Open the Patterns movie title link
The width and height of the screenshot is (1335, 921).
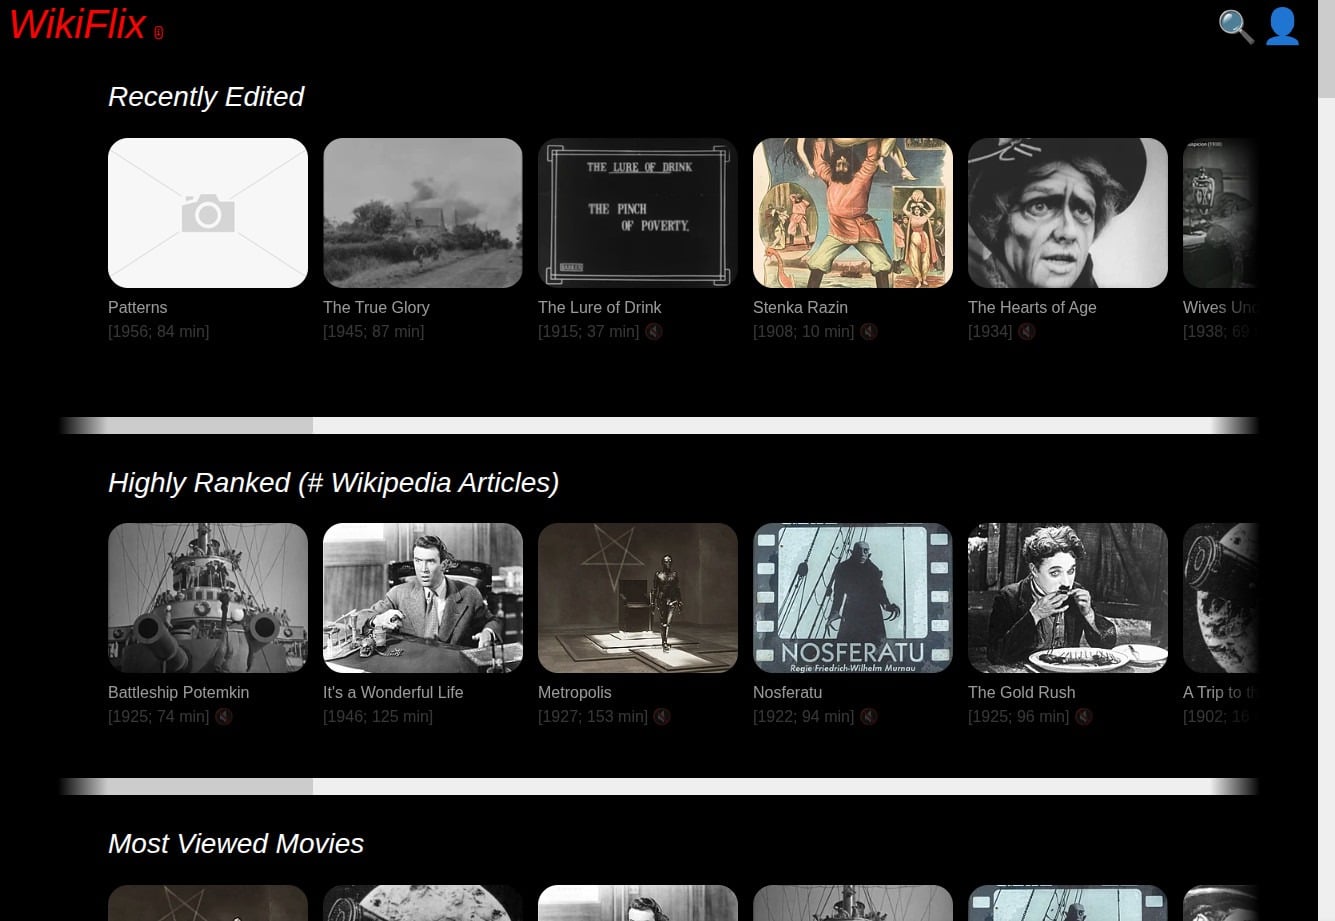[138, 307]
